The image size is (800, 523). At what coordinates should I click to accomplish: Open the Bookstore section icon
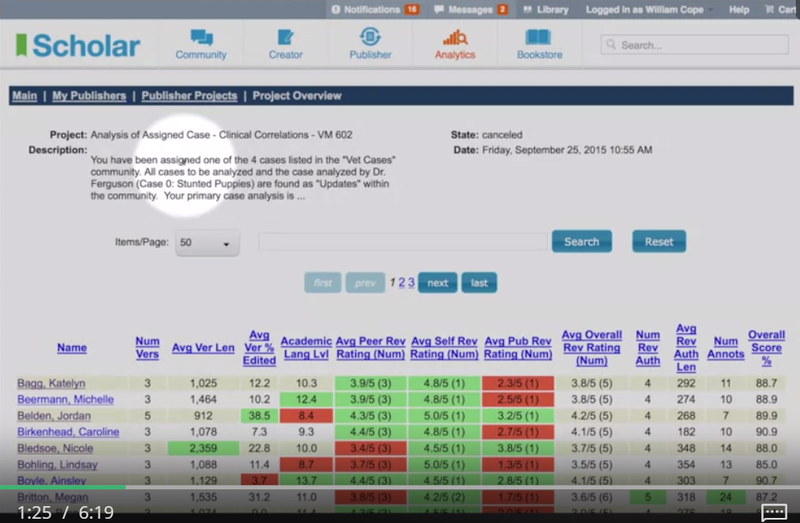point(540,39)
